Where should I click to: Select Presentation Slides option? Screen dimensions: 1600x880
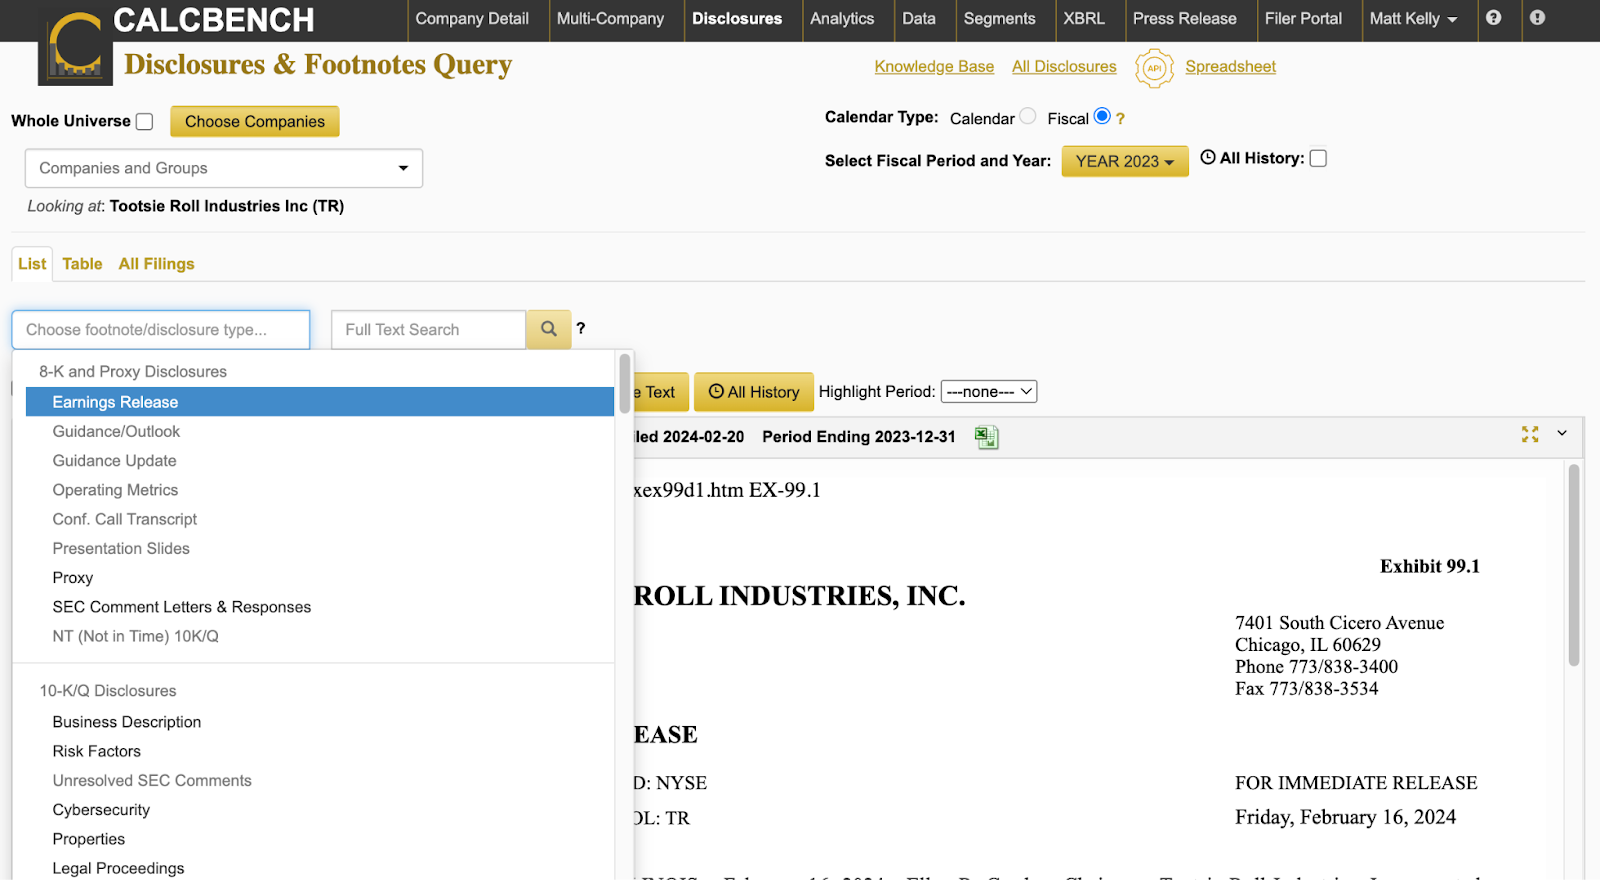320,548
